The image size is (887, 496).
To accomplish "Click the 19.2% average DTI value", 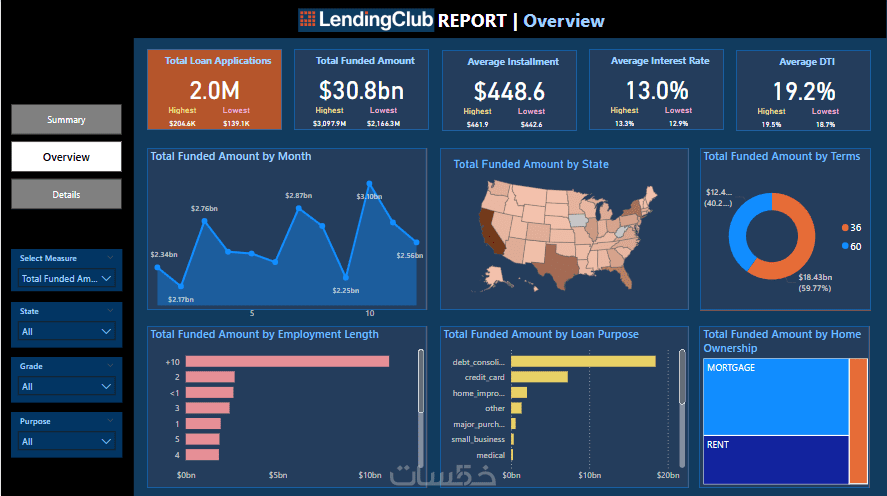I will coord(804,92).
